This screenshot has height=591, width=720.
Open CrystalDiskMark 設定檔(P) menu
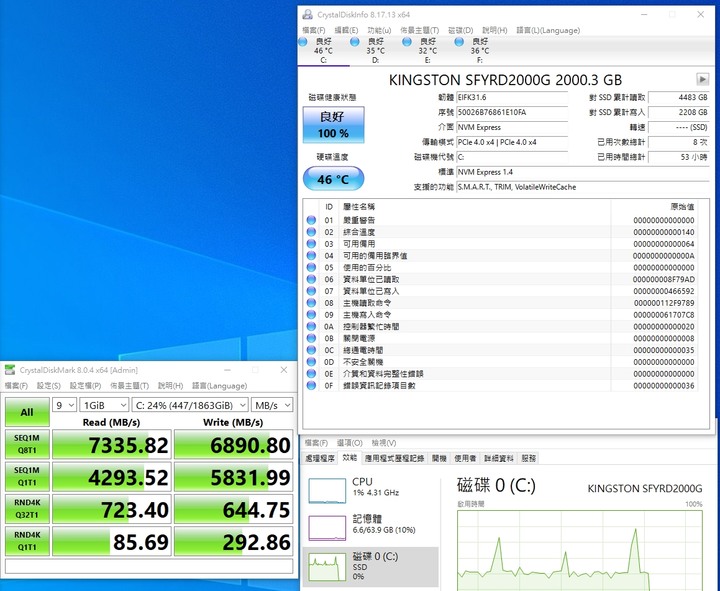pyautogui.click(x=85, y=386)
